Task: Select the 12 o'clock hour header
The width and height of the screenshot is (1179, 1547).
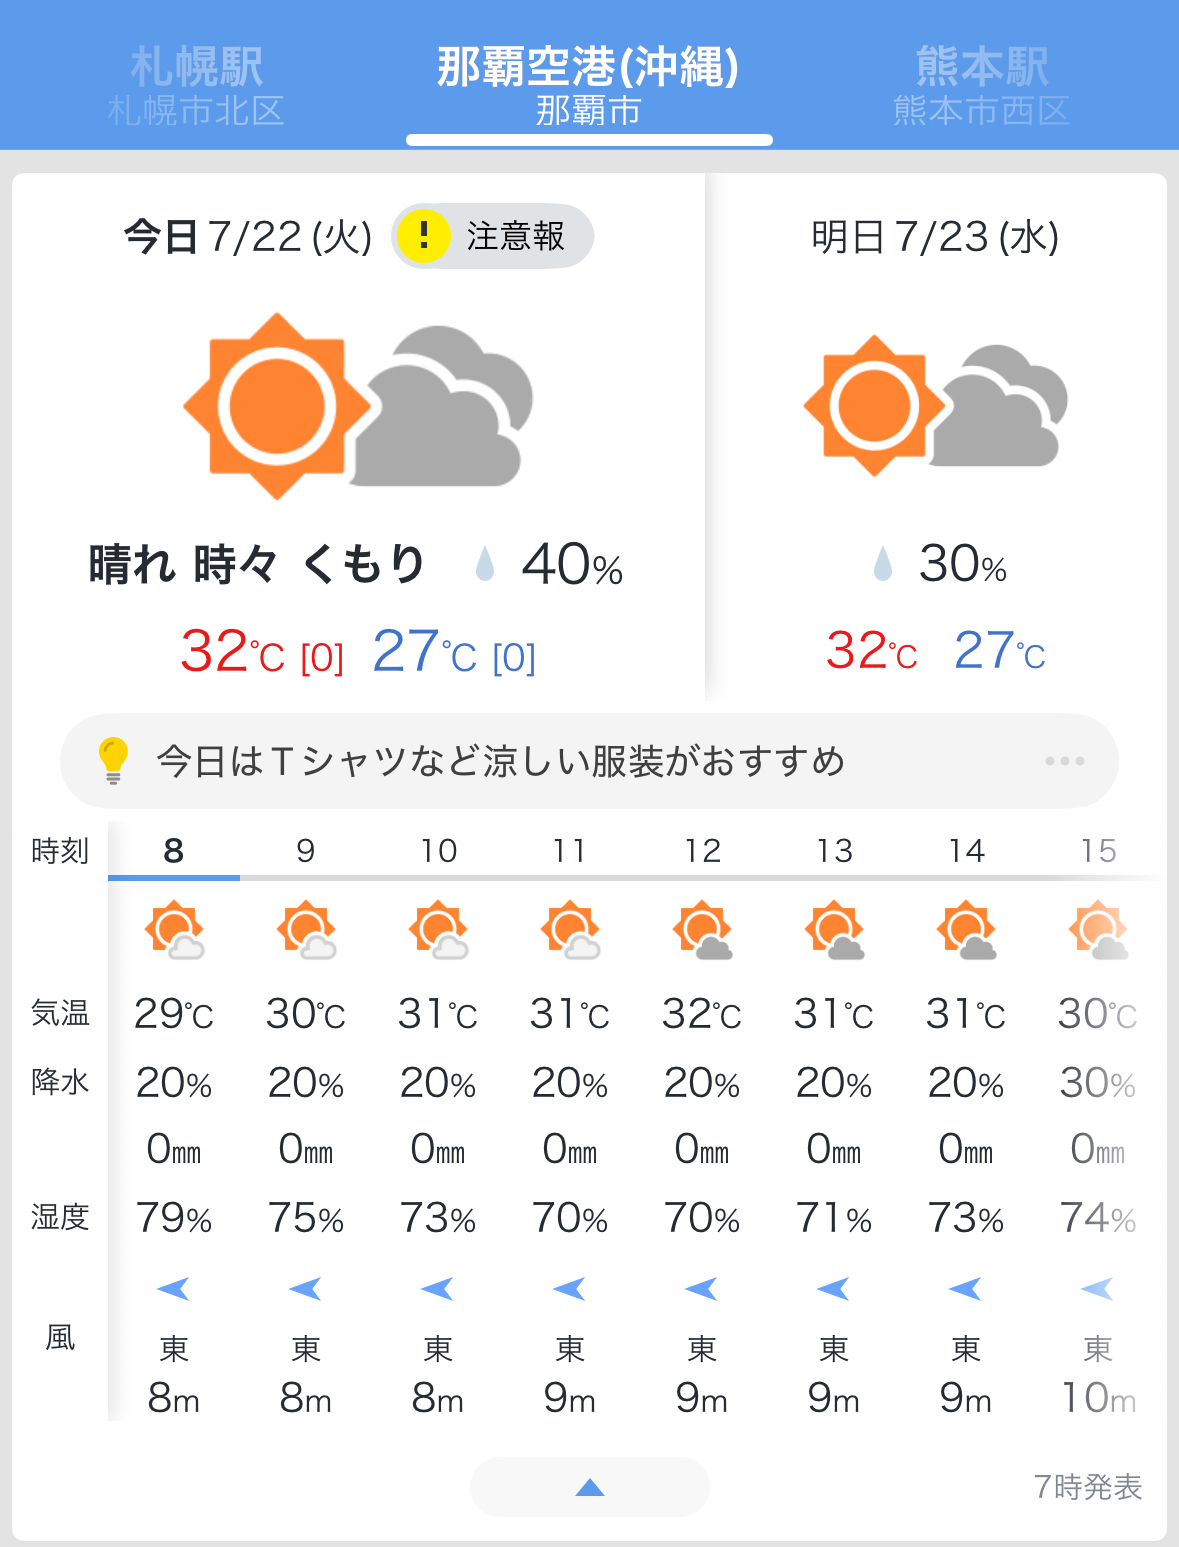Action: (x=703, y=851)
